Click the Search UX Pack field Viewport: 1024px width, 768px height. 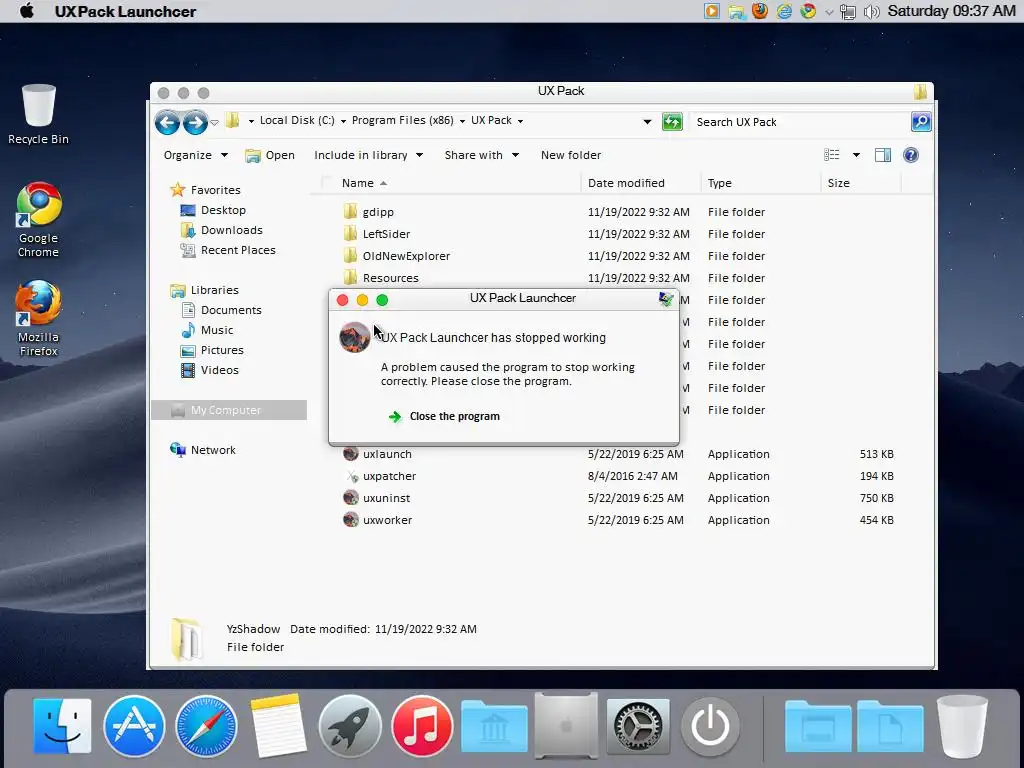tap(801, 122)
